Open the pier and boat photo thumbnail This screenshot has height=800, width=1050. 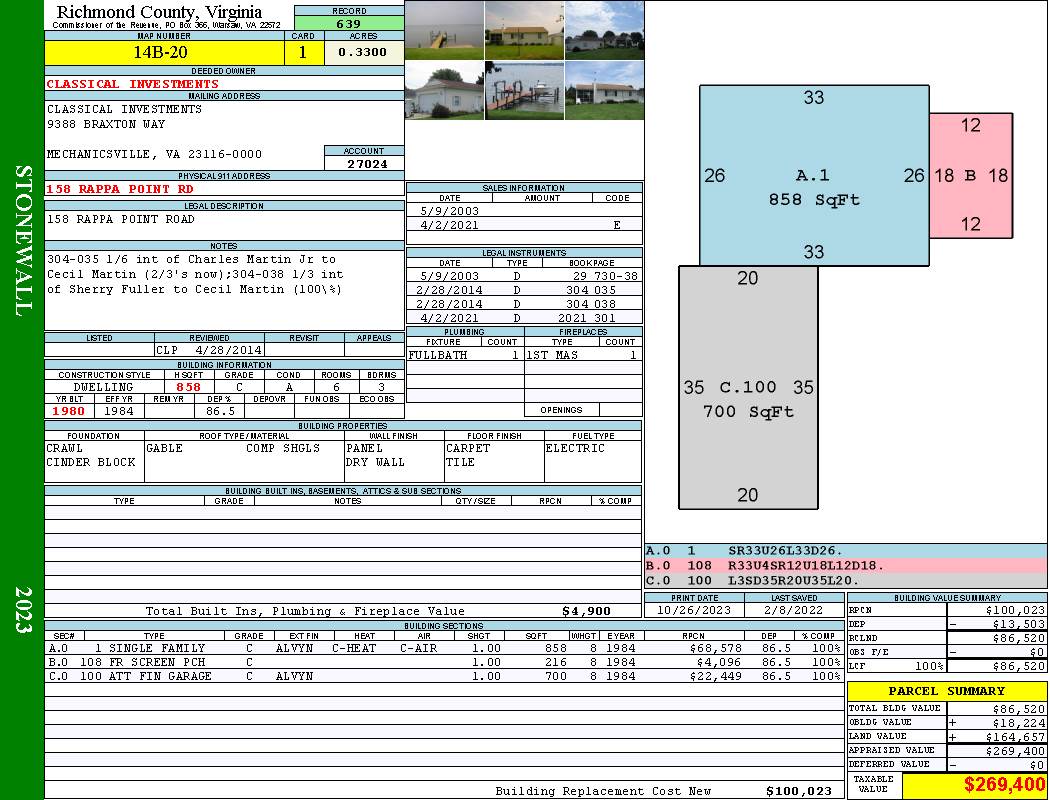tap(524, 91)
